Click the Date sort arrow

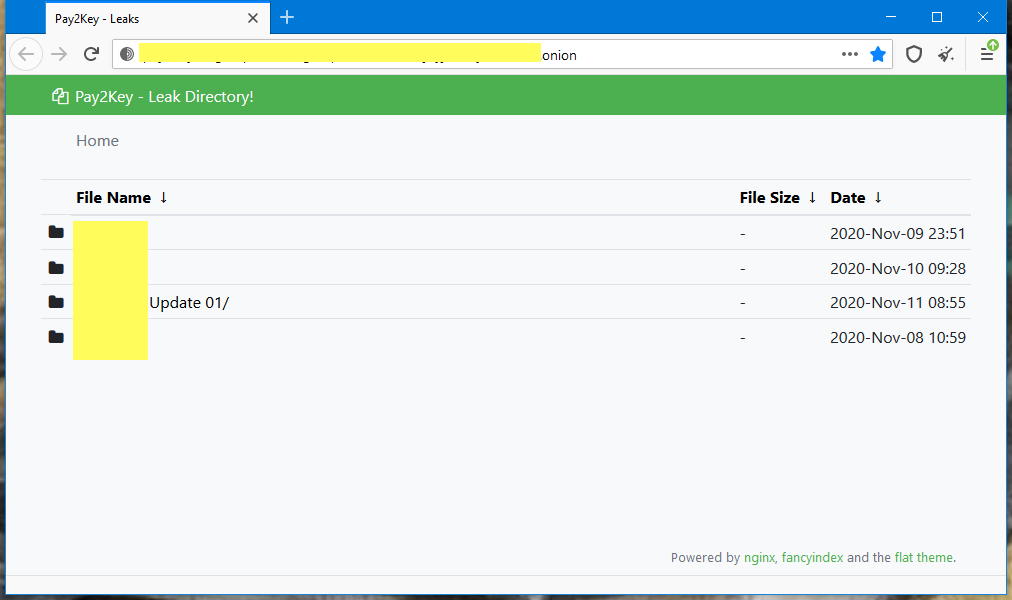coord(878,197)
